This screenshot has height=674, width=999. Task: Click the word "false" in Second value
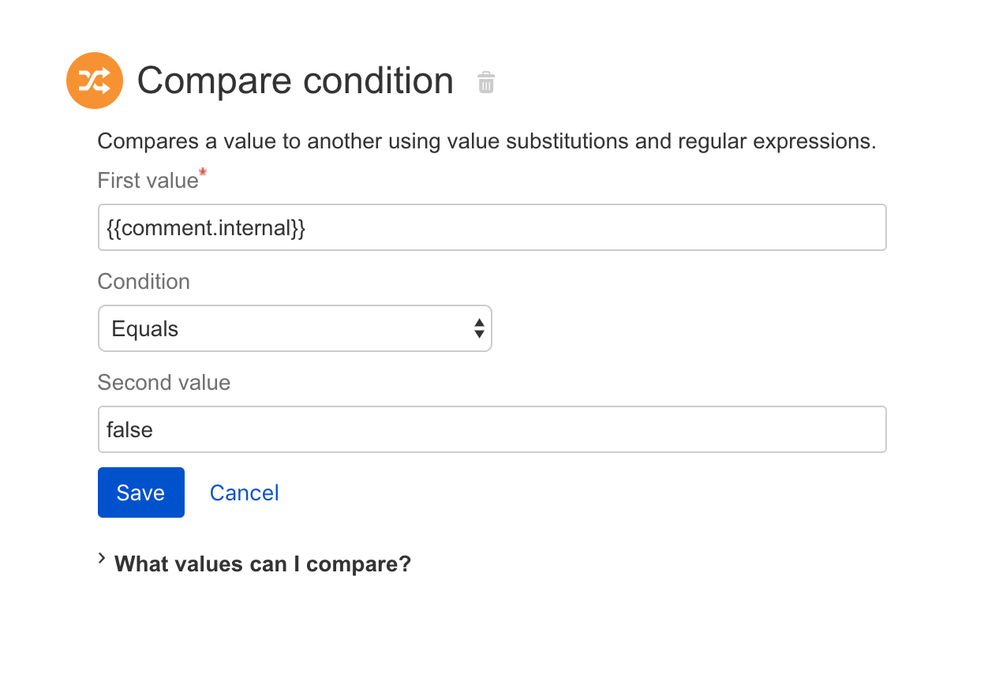130,430
